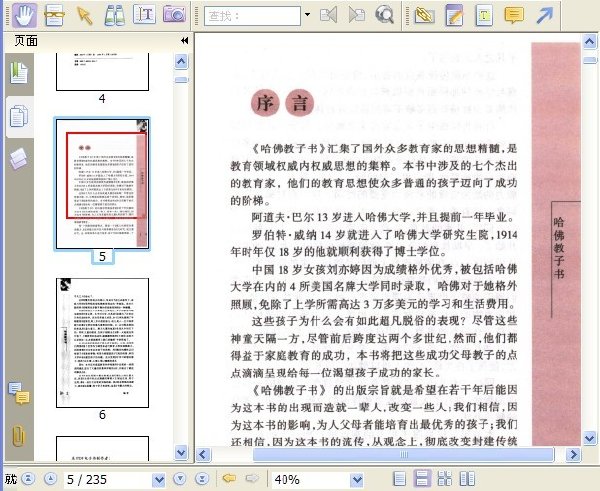
Task: Click the 序言 heading in document
Action: 283,103
